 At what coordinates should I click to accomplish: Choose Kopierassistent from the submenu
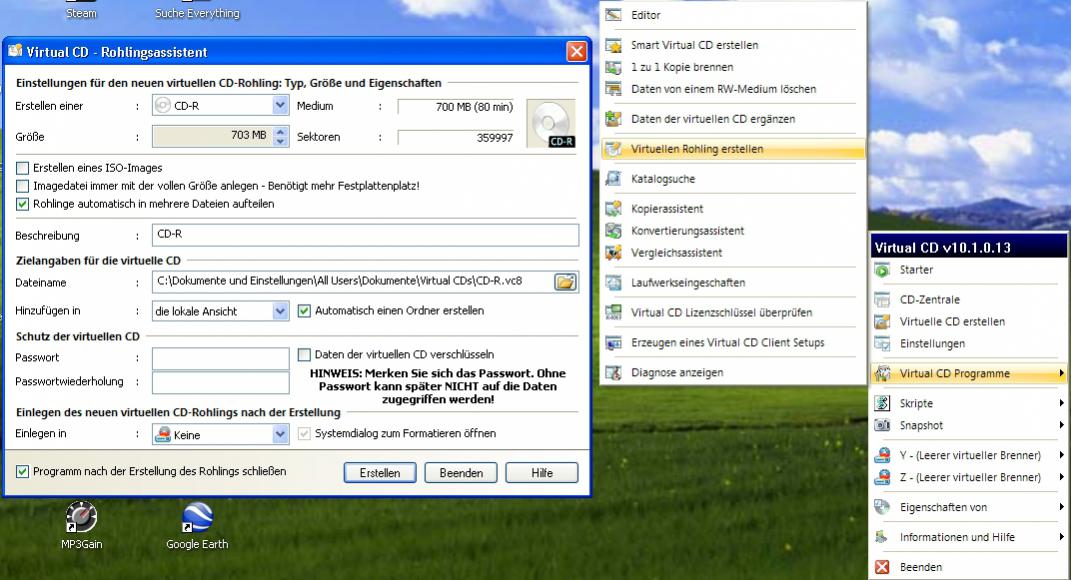(734, 209)
